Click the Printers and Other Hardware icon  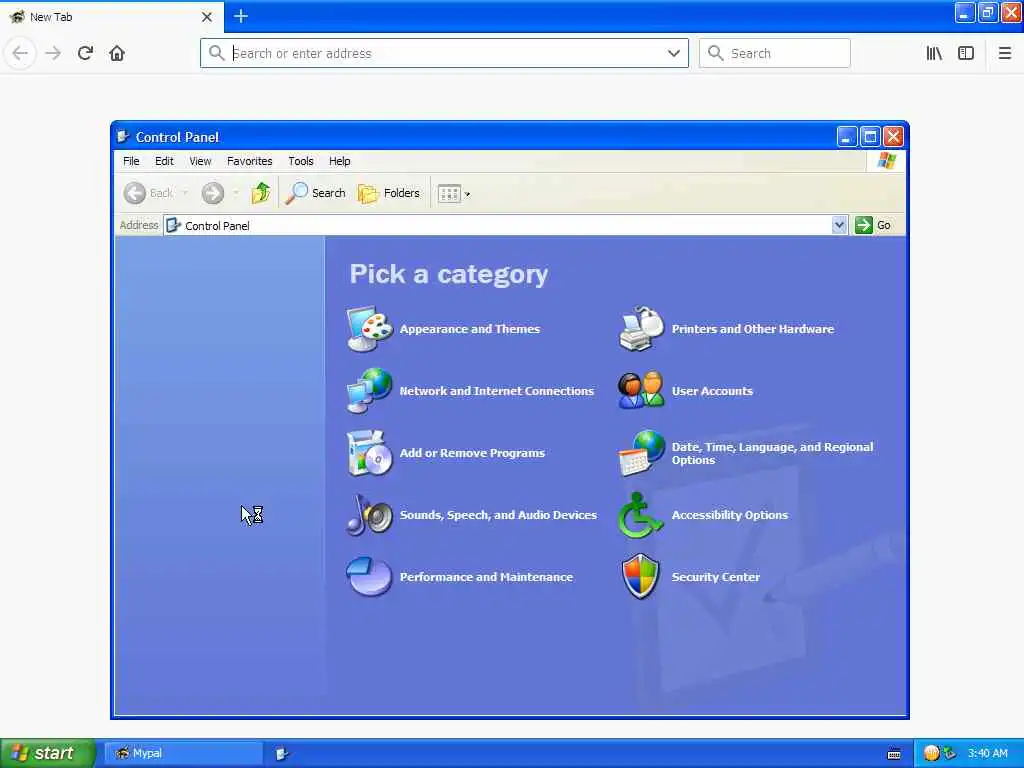[x=641, y=328]
